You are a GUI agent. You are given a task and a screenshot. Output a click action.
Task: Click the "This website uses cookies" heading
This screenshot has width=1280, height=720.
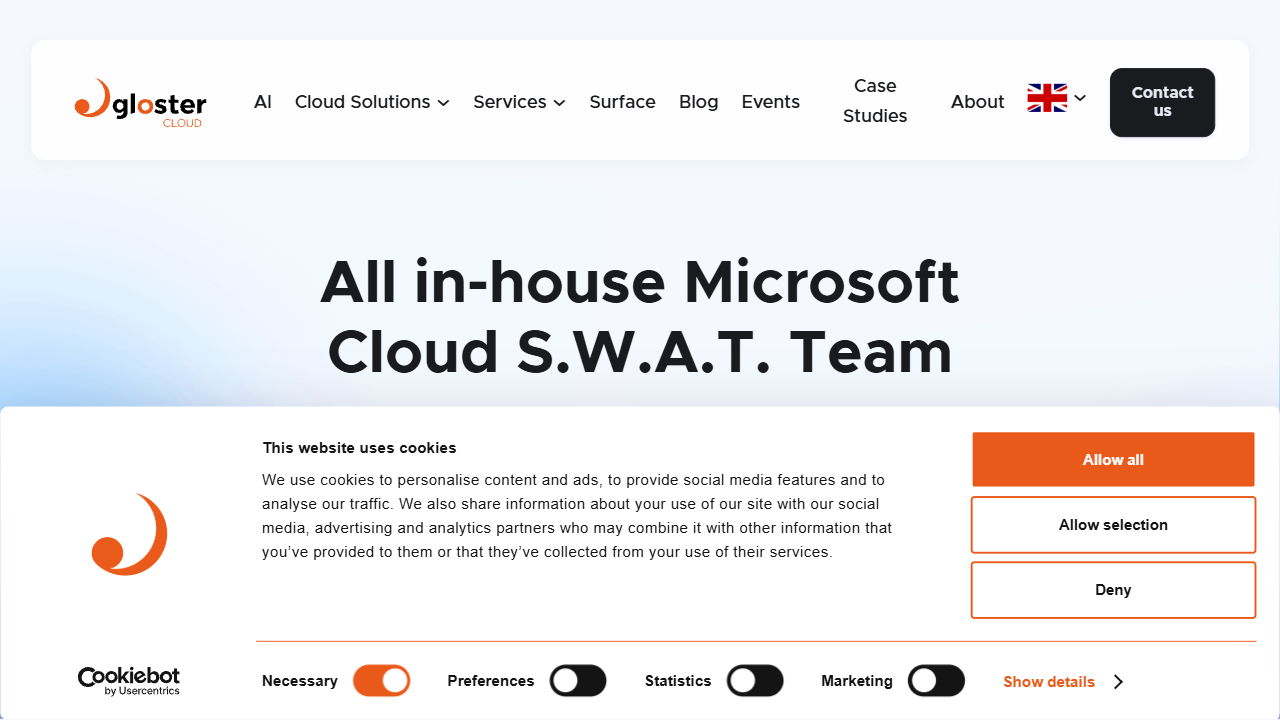359,448
